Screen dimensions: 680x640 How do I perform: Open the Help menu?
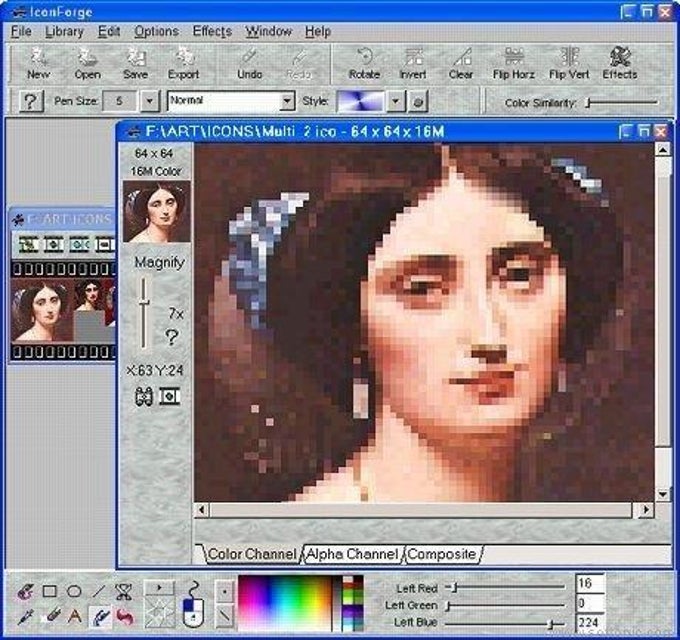pyautogui.click(x=318, y=32)
